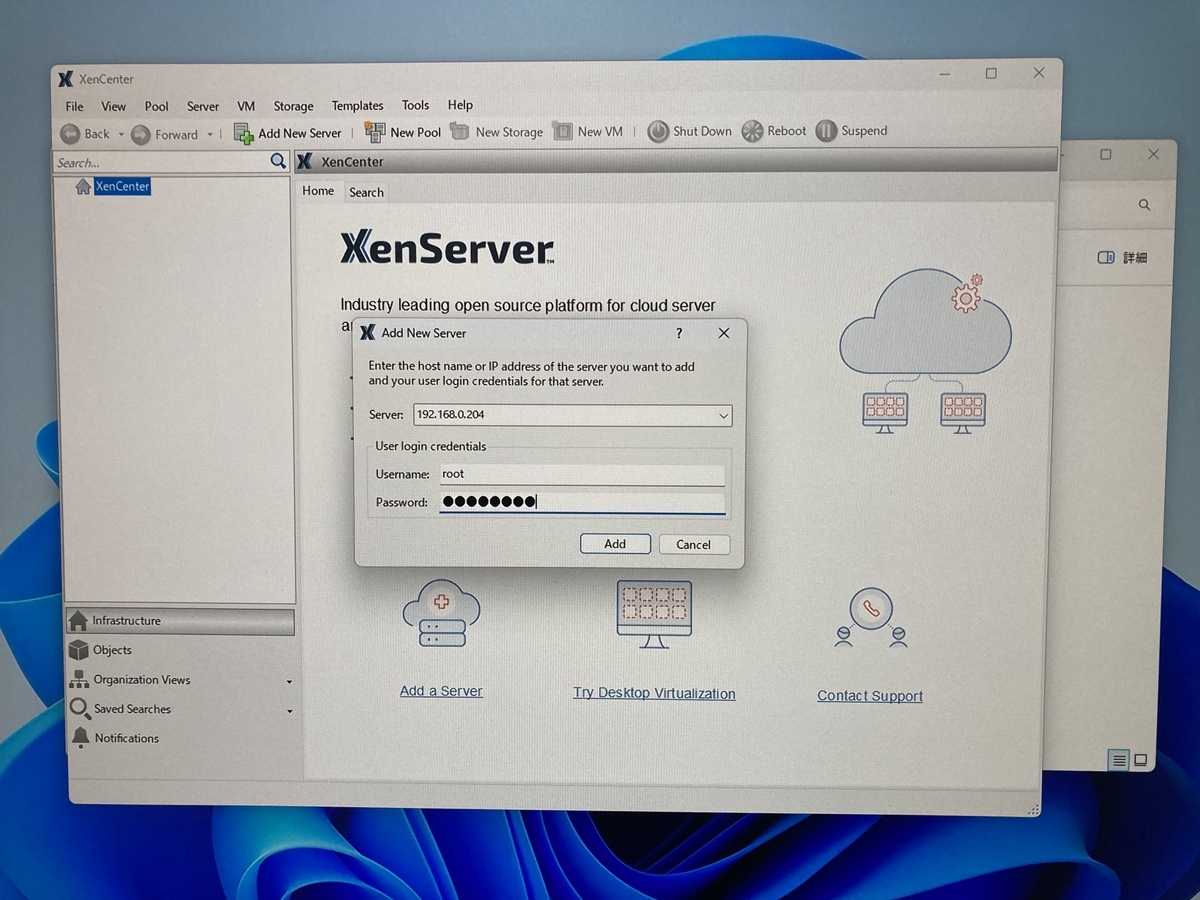
Task: Click Add New Server toolbar icon
Action: (243, 133)
